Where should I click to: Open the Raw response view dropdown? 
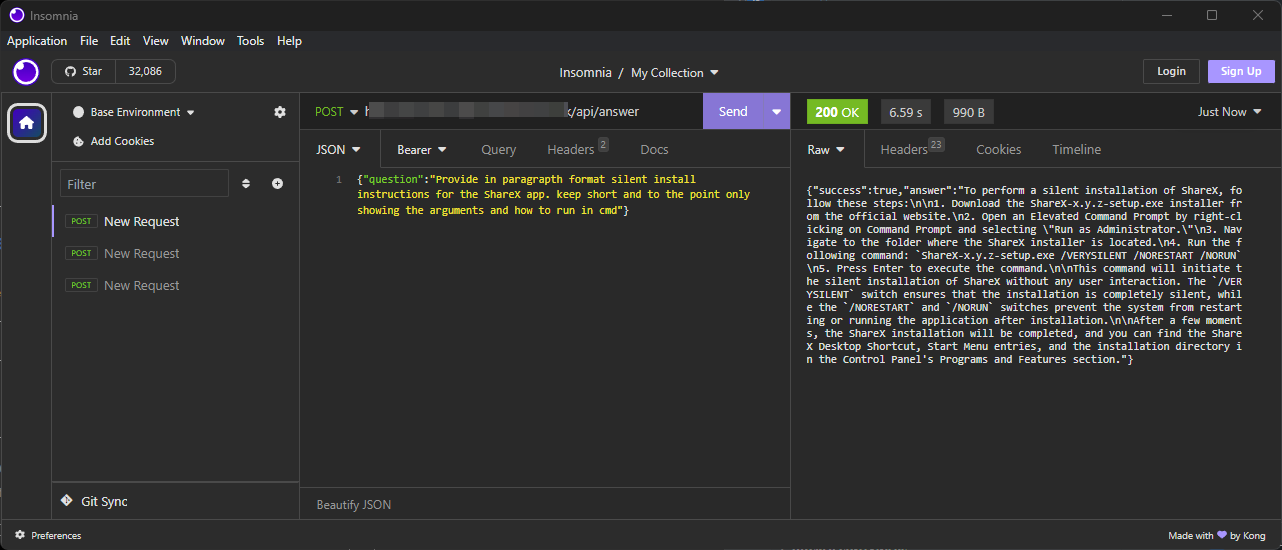click(x=826, y=149)
